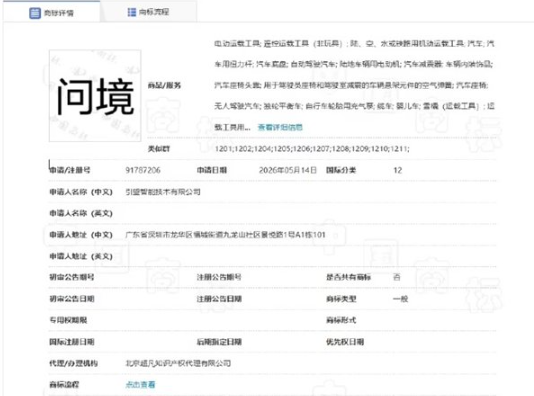Click the 商标详情 tab icon
The height and width of the screenshot is (396, 534).
[35, 13]
